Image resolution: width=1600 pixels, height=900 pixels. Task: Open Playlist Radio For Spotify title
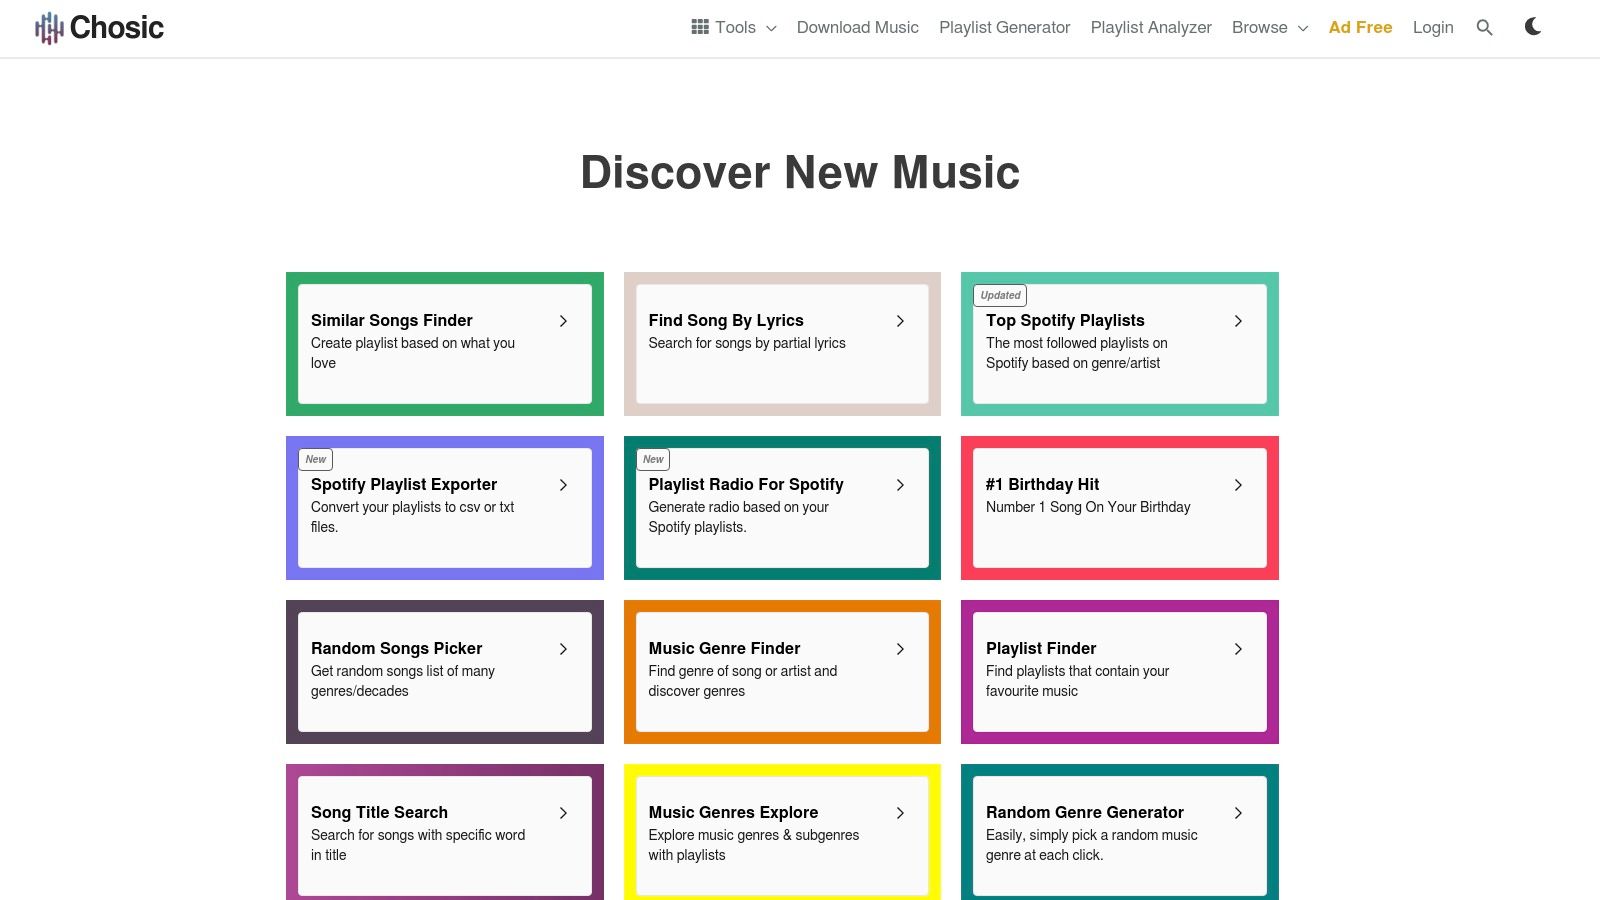(x=746, y=484)
